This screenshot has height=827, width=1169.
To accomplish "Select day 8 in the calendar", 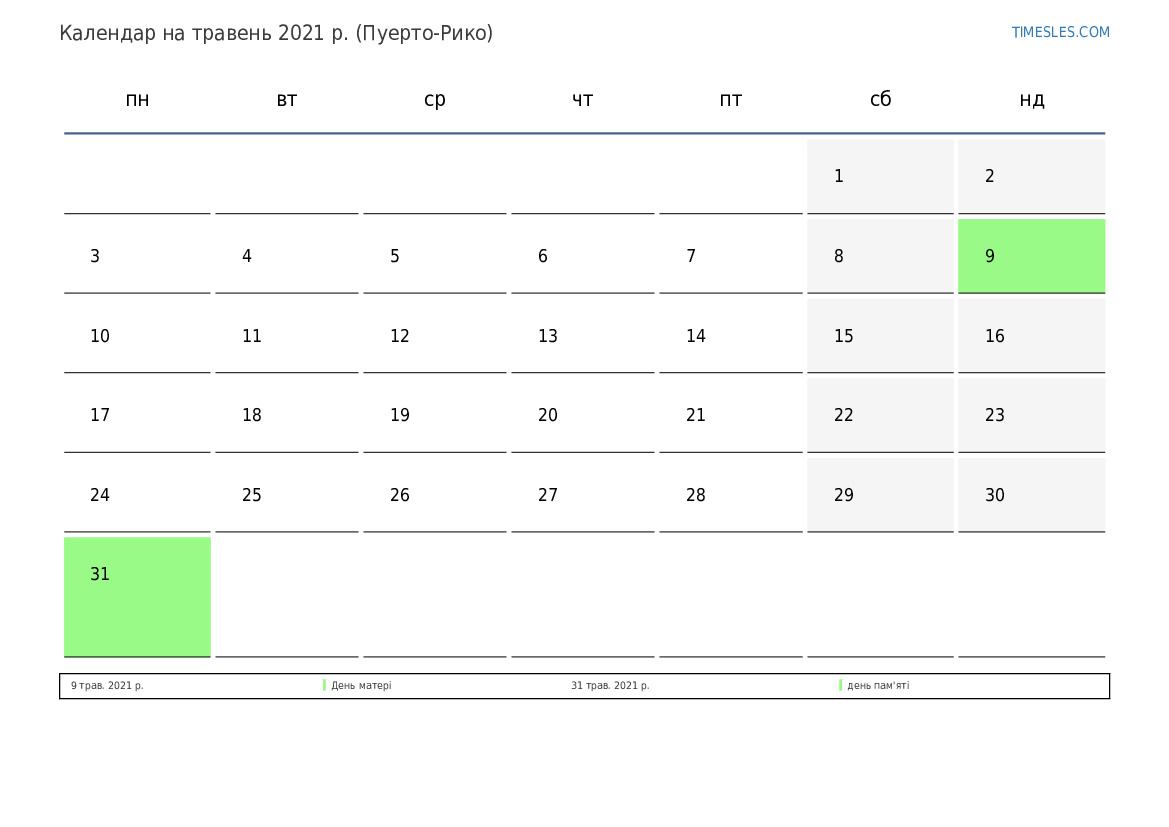I will tap(880, 256).
